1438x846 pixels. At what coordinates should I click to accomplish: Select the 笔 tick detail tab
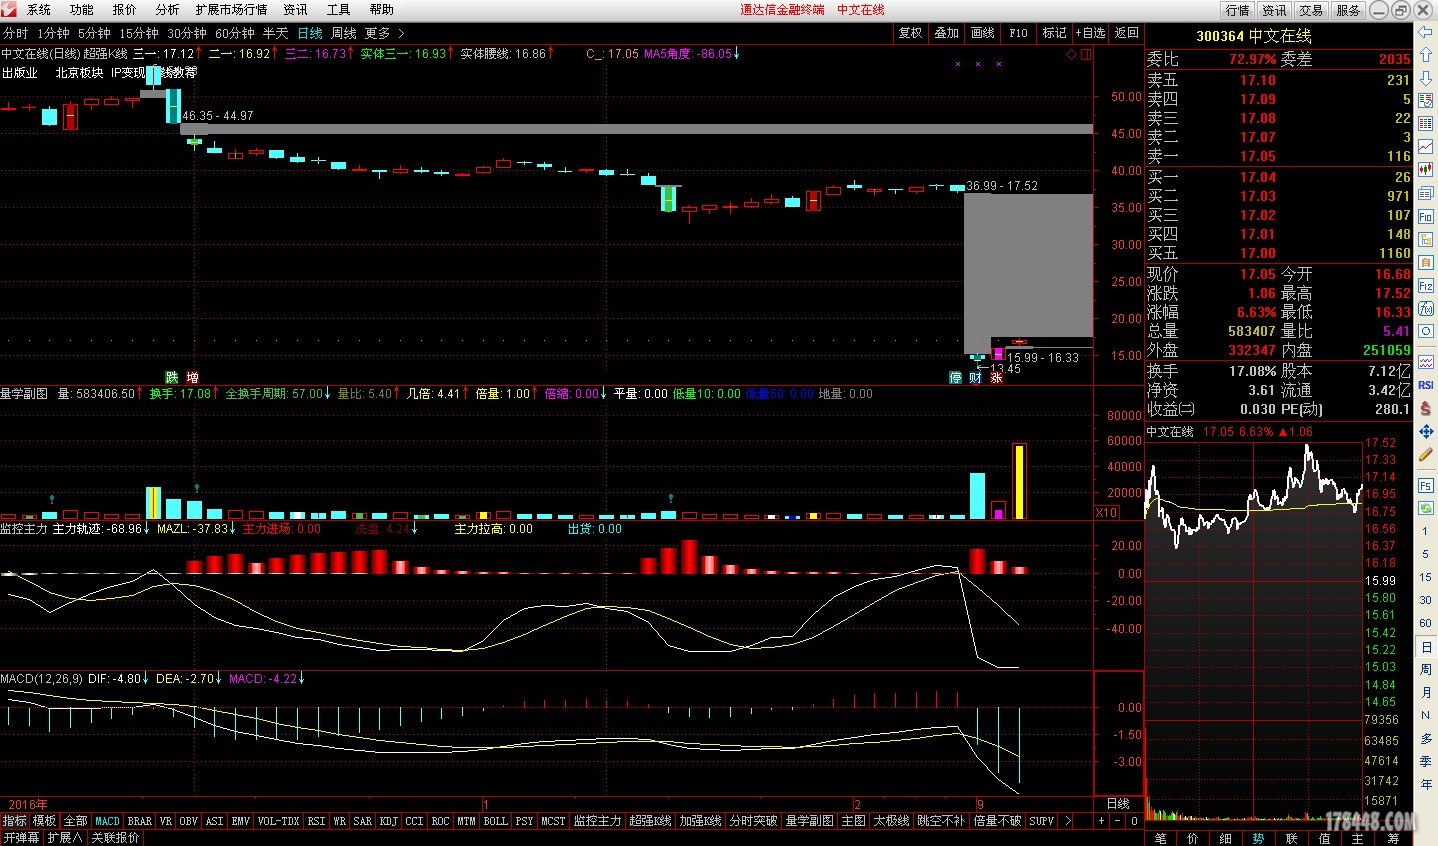click(1160, 838)
